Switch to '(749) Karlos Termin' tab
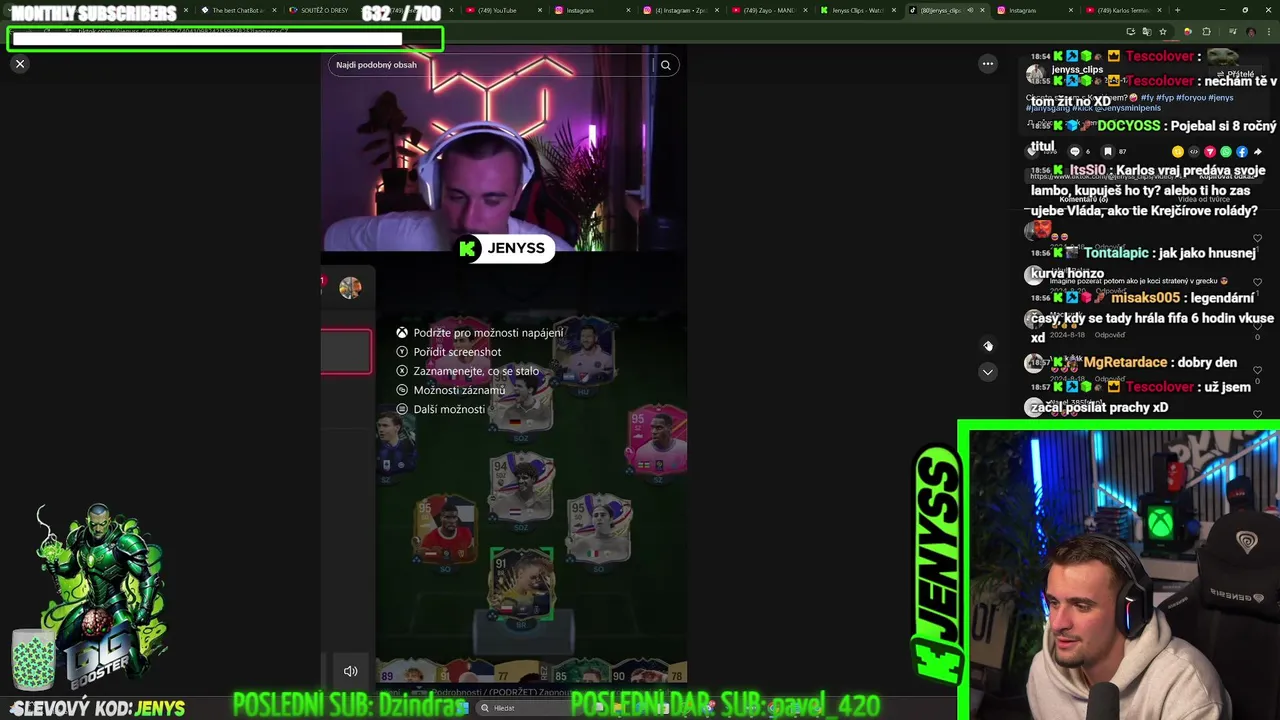 (1124, 10)
